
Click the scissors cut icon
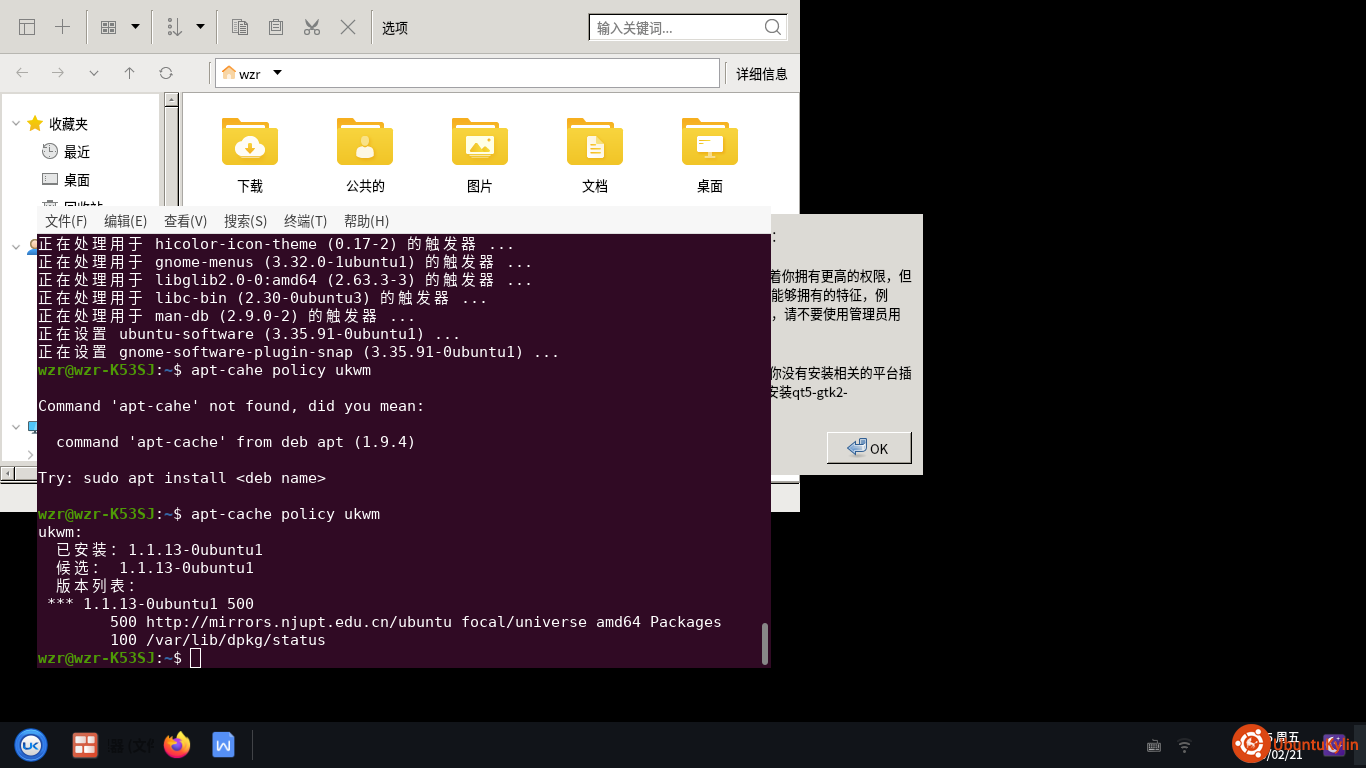312,27
